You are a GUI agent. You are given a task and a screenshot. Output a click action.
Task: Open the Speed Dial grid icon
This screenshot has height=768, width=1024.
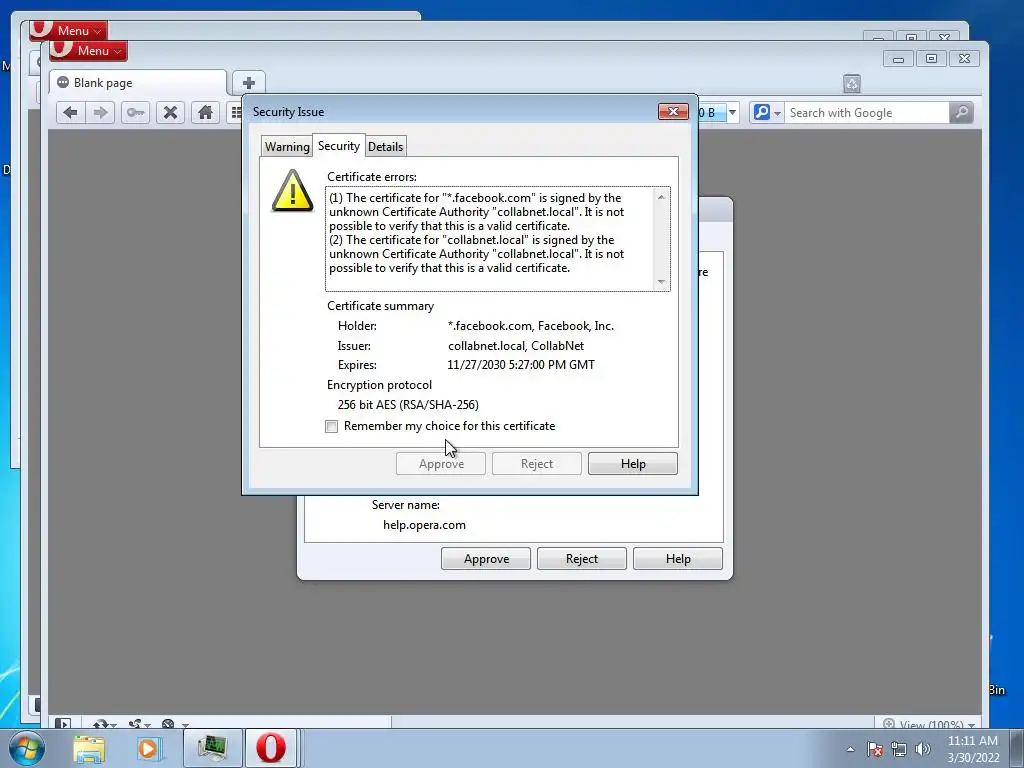point(236,113)
